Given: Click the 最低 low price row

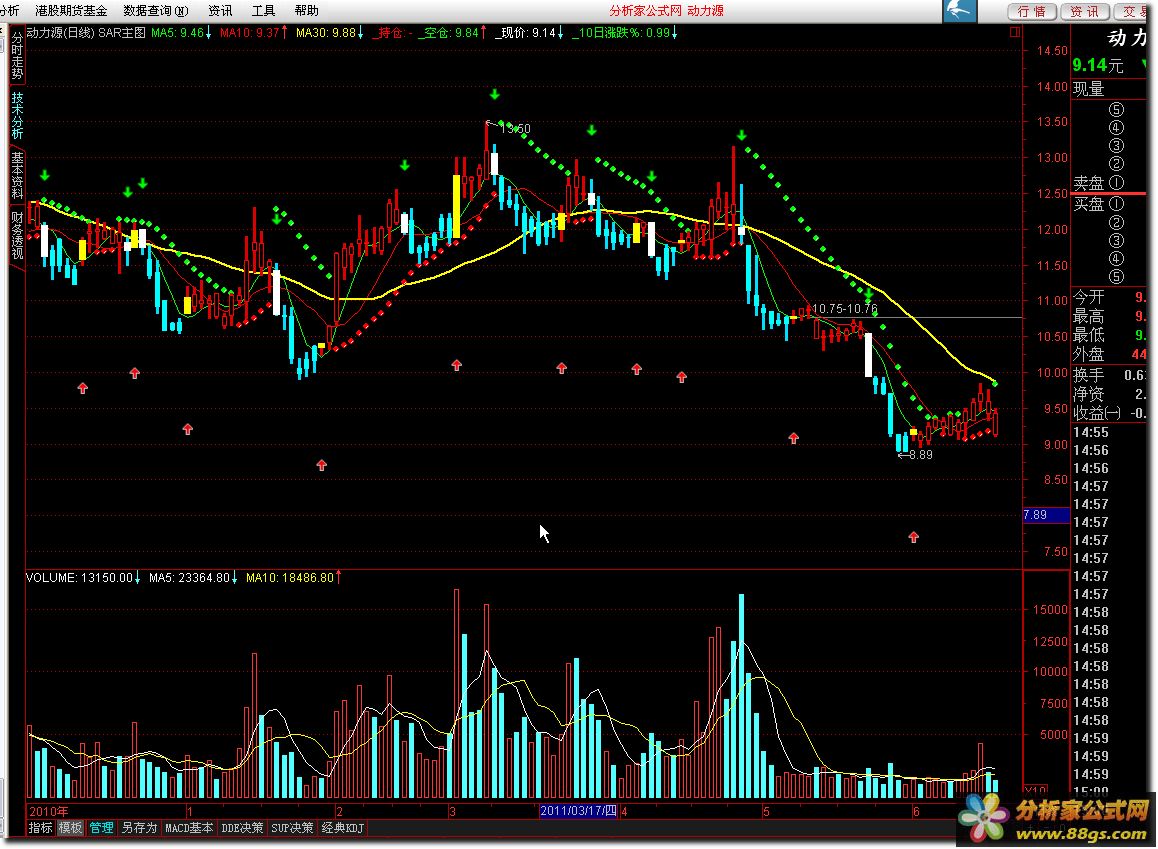Looking at the screenshot, I should (x=1110, y=335).
